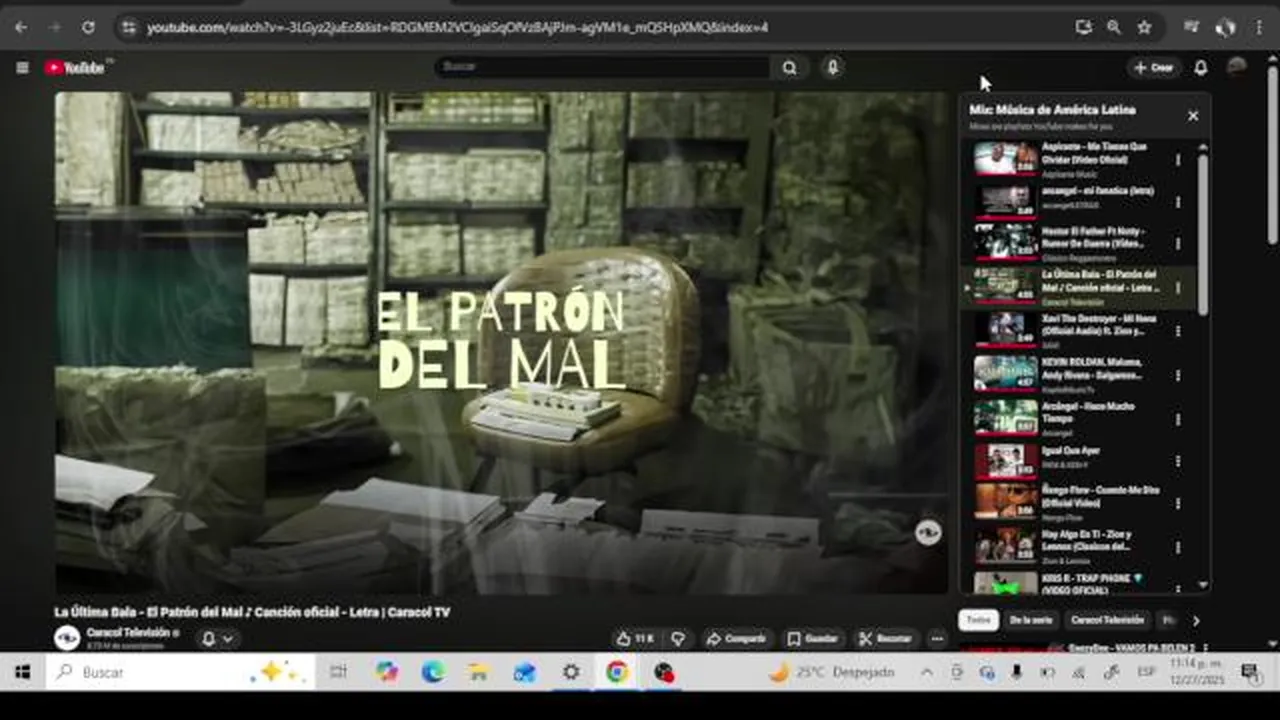
Task: Click the Compartir share button
Action: coord(737,639)
